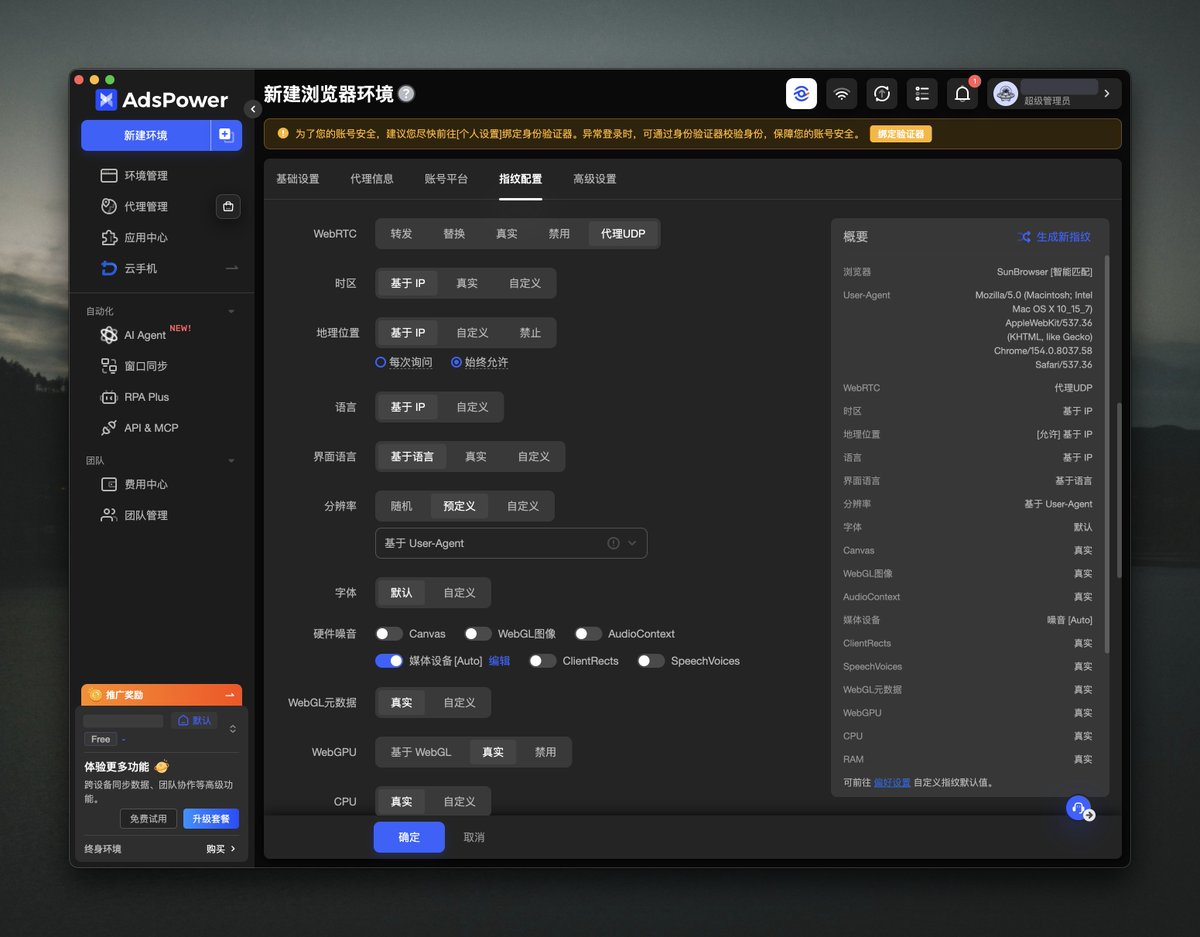The width and height of the screenshot is (1200, 937).
Task: Open the team switcher up-down arrows beside 默认
Action: click(233, 728)
